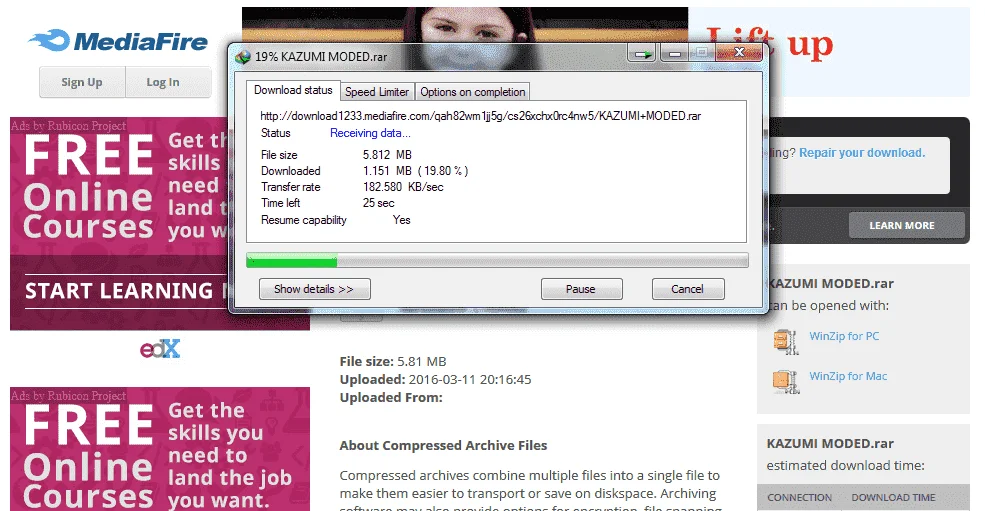Click the CONNECTION column header
Screen dimensions: 985x511
[x=799, y=497]
